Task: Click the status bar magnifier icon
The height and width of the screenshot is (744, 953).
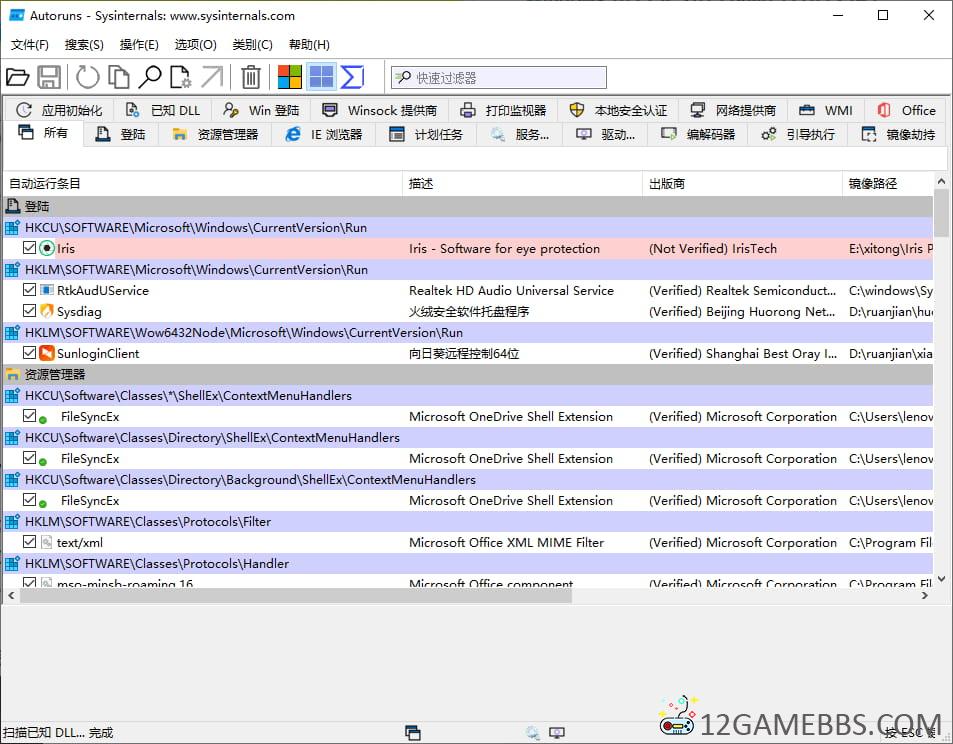Action: [x=533, y=732]
